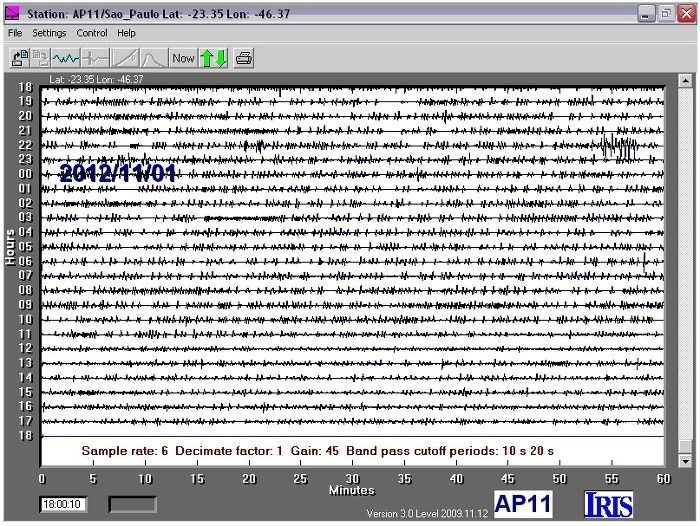Click the scrollbar up arrow
Image resolution: width=700 pixels, height=526 pixels.
pyautogui.click(x=685, y=81)
